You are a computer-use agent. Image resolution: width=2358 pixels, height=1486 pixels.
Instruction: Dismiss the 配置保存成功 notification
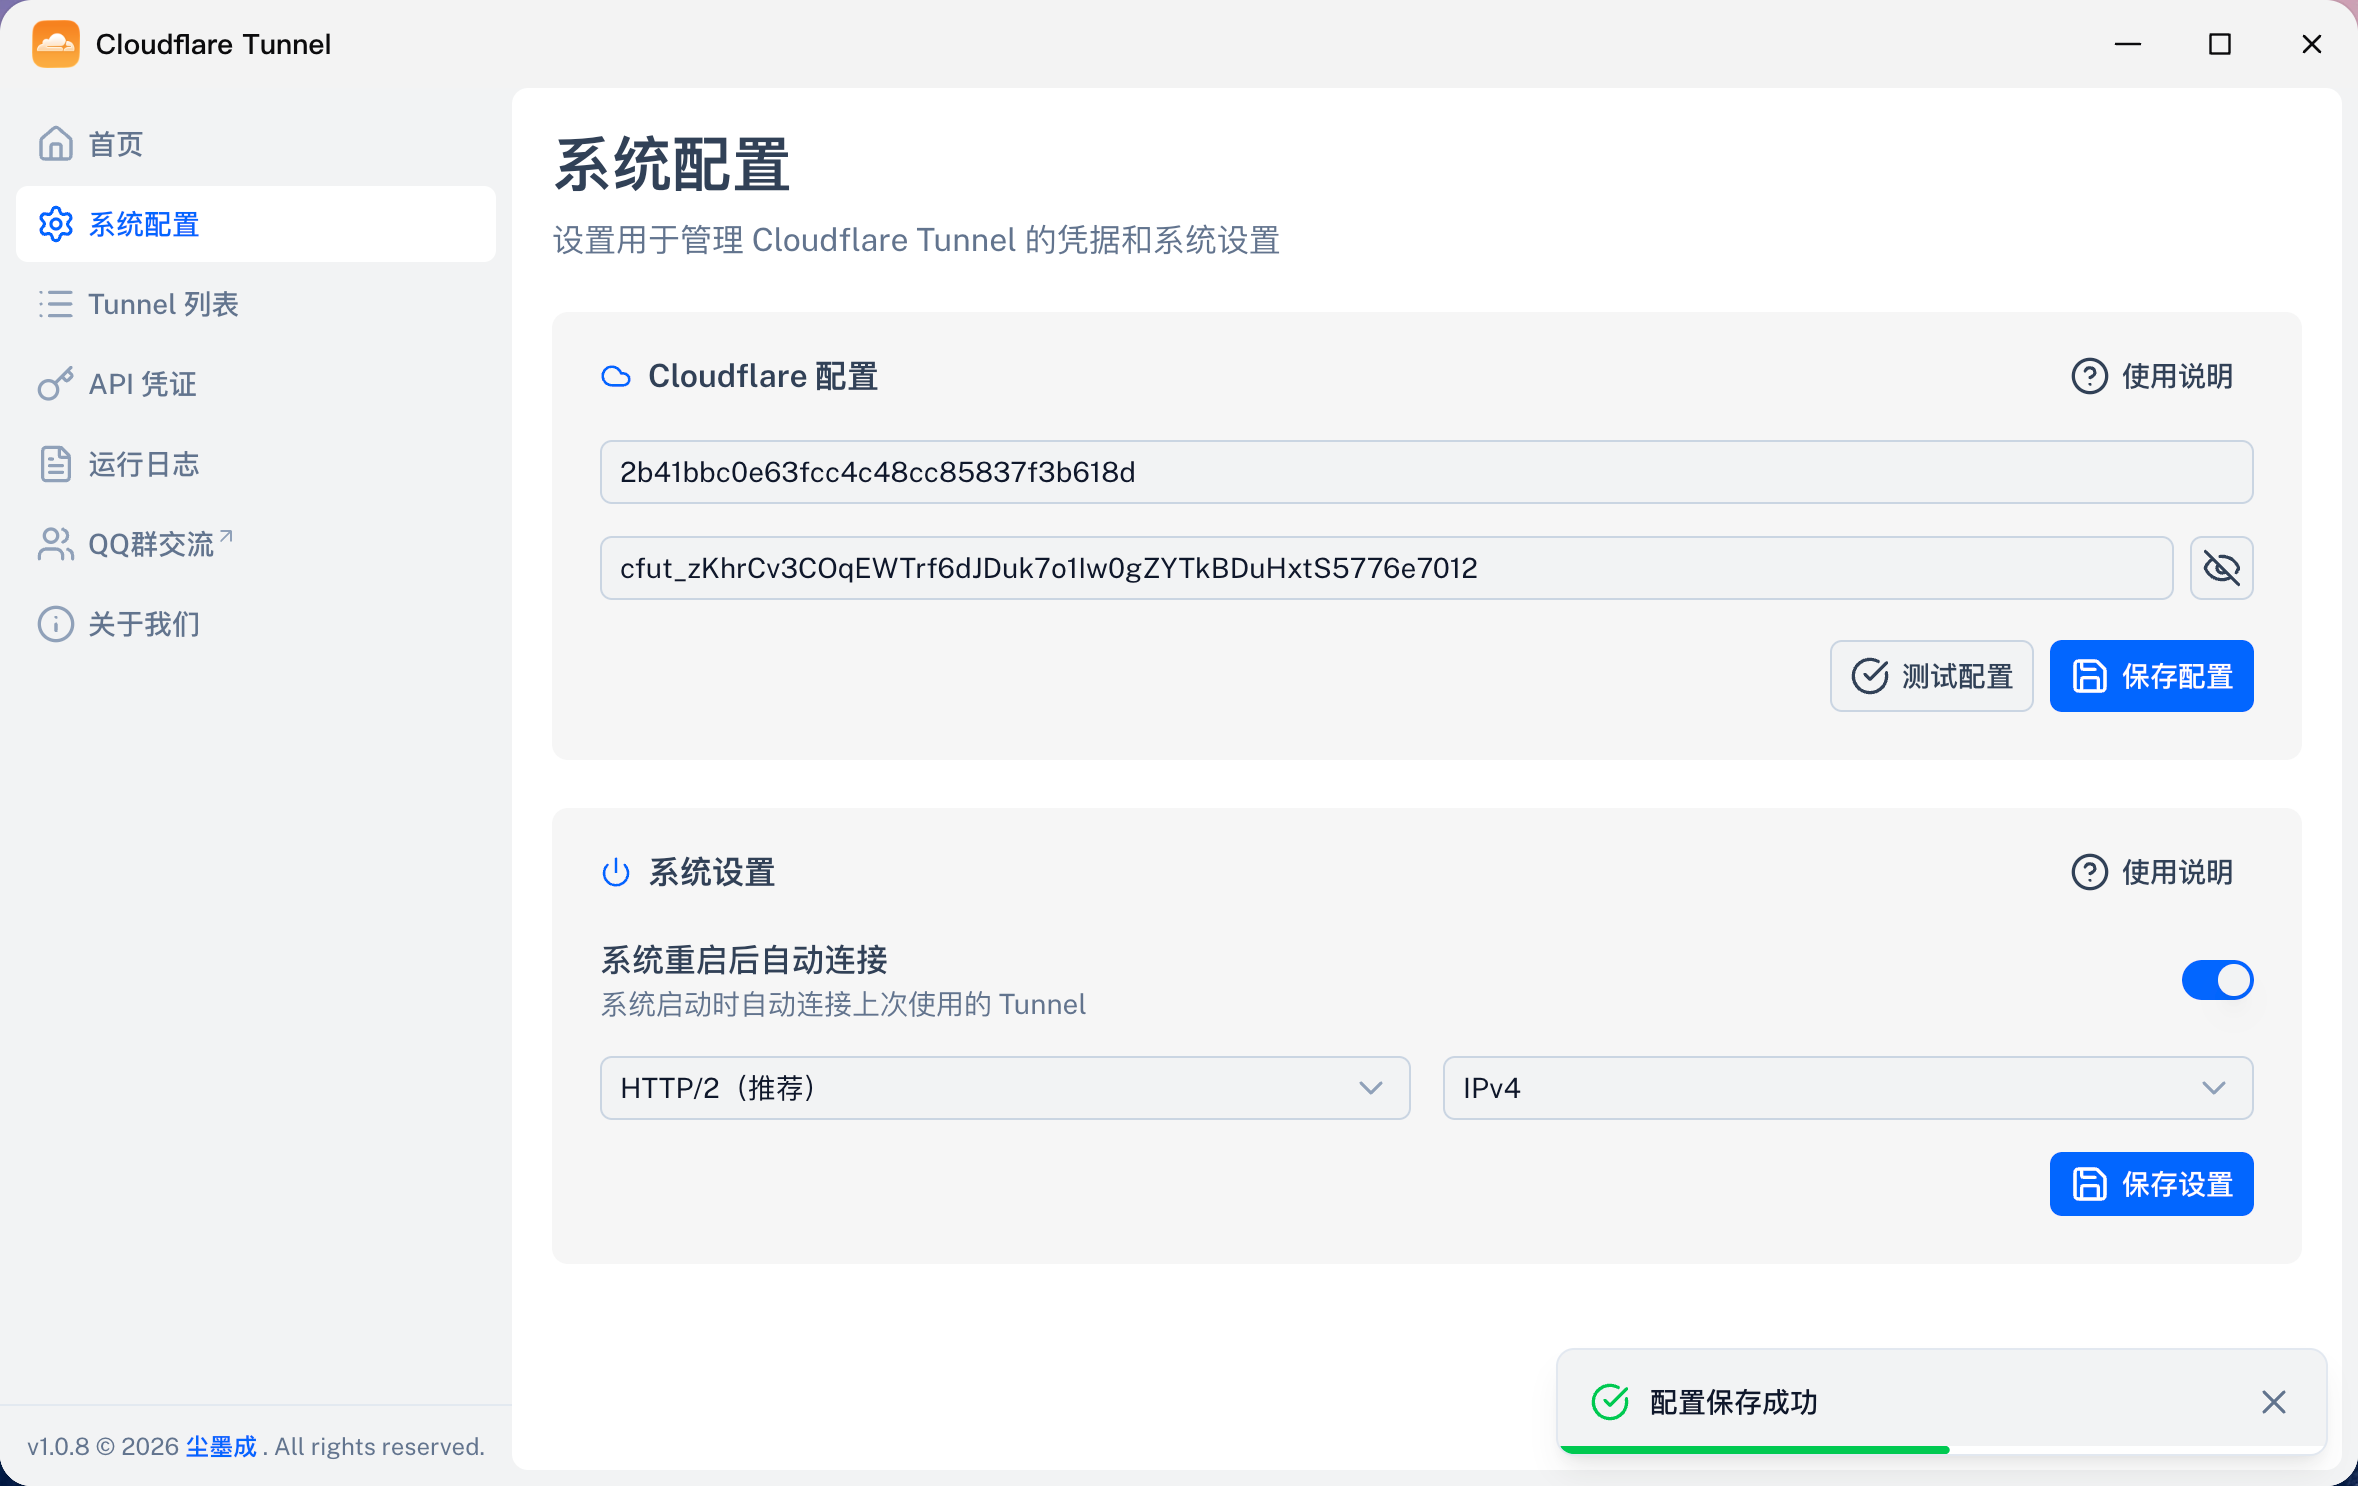click(2273, 1402)
